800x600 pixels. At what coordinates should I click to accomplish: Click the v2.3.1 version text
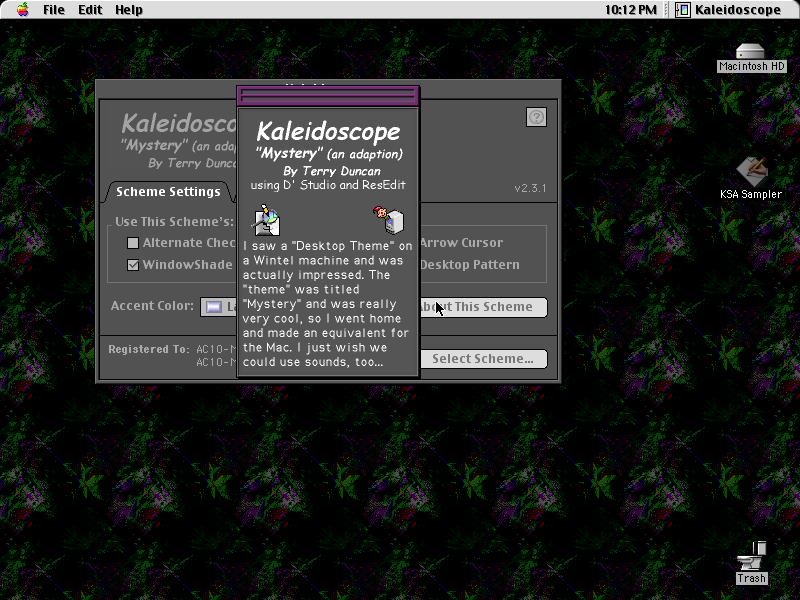click(531, 188)
